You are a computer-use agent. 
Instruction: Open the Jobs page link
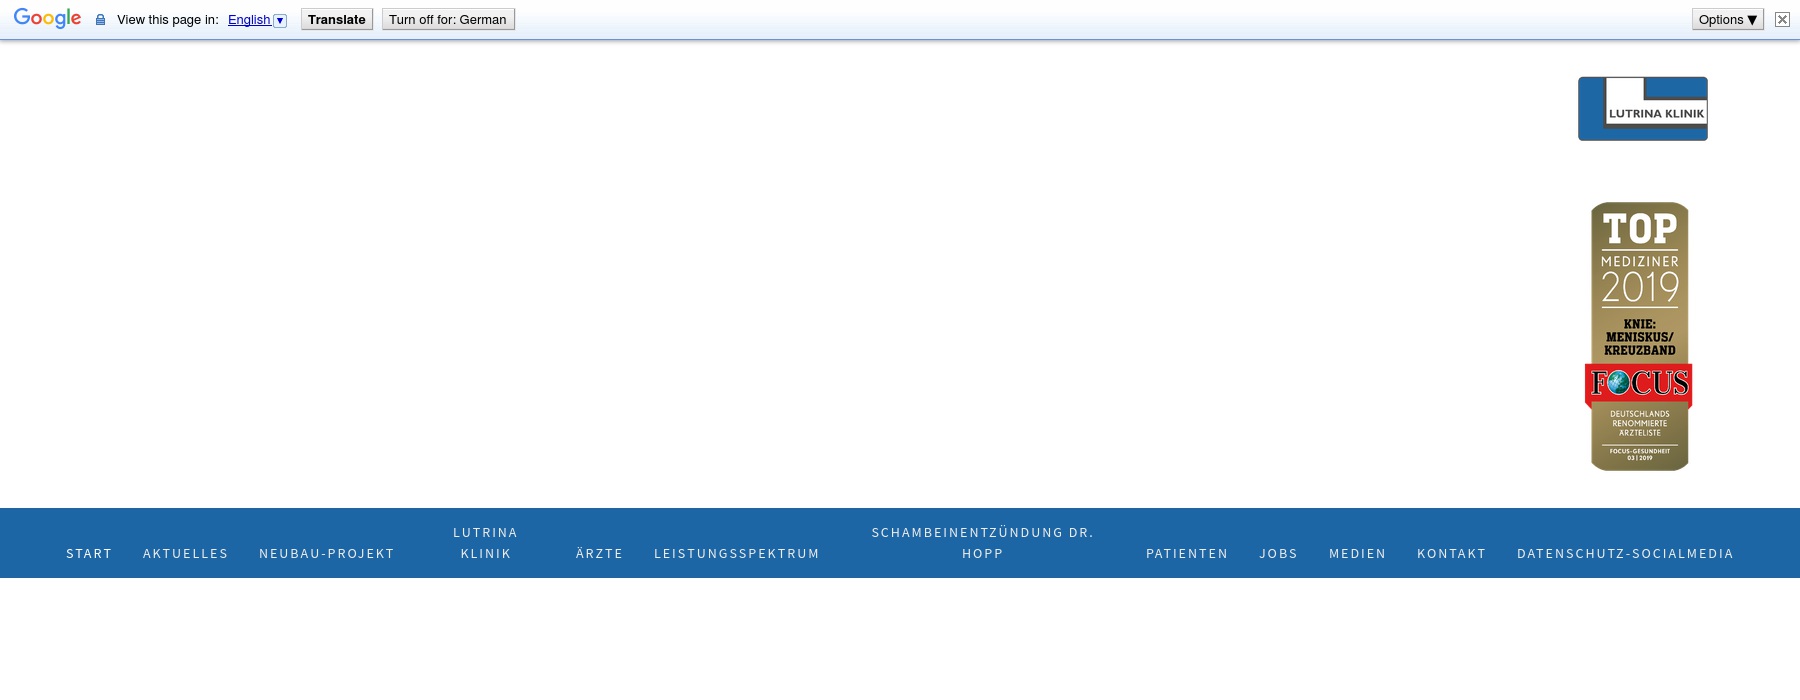coord(1278,554)
